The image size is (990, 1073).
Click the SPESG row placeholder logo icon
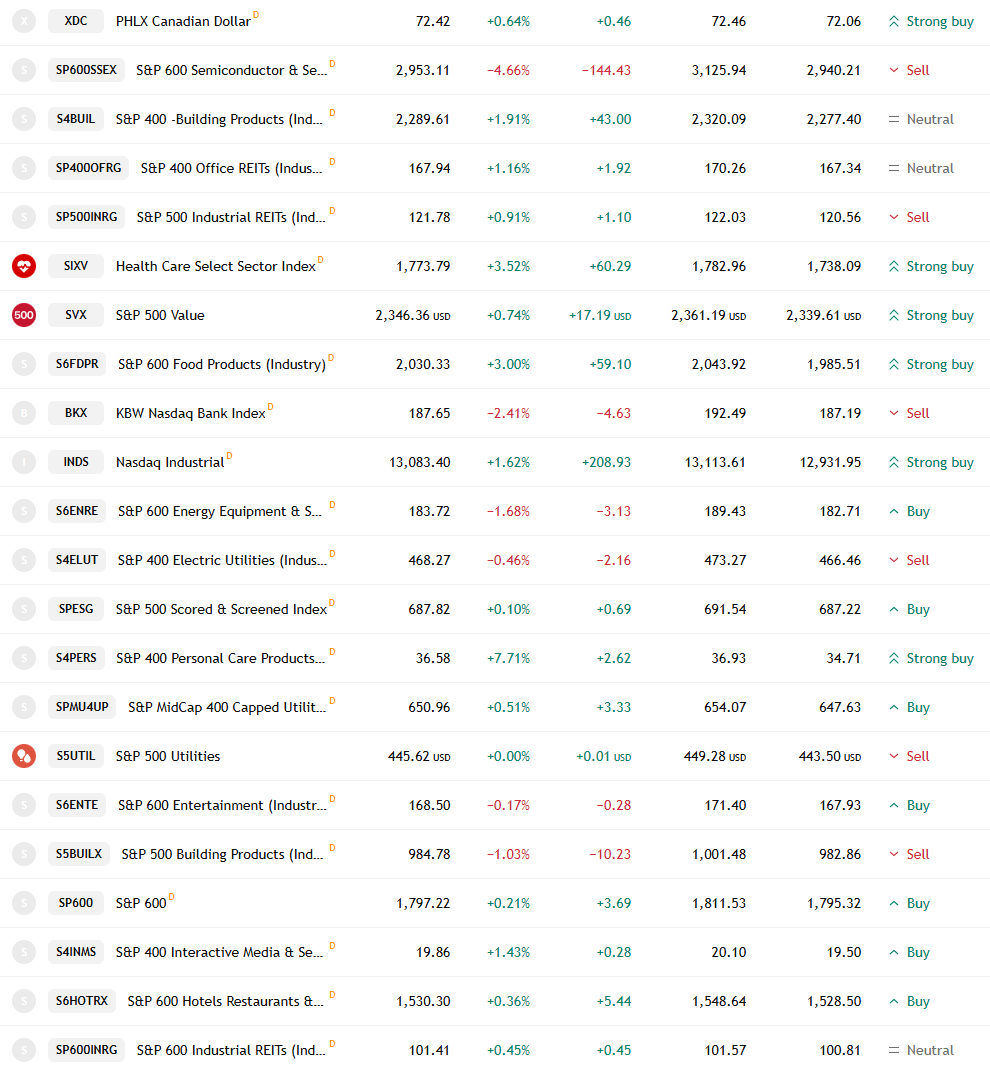tap(24, 609)
